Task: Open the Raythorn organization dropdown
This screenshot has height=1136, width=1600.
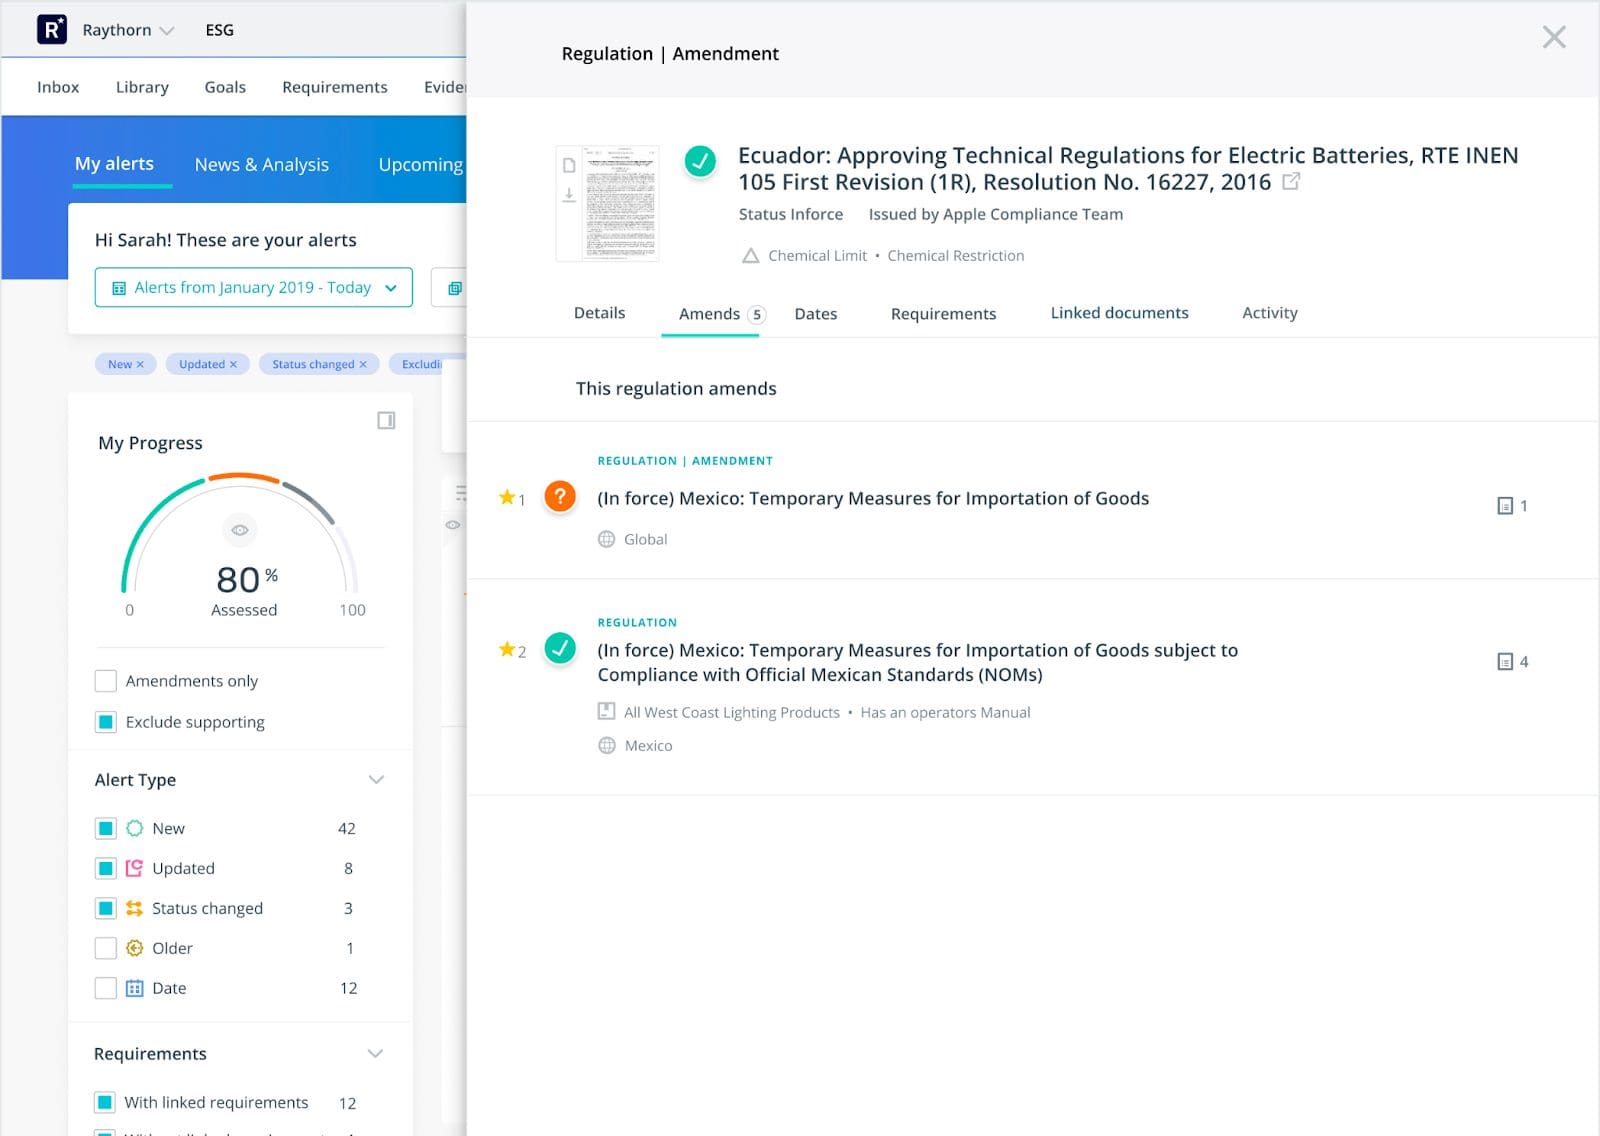Action: click(x=128, y=30)
